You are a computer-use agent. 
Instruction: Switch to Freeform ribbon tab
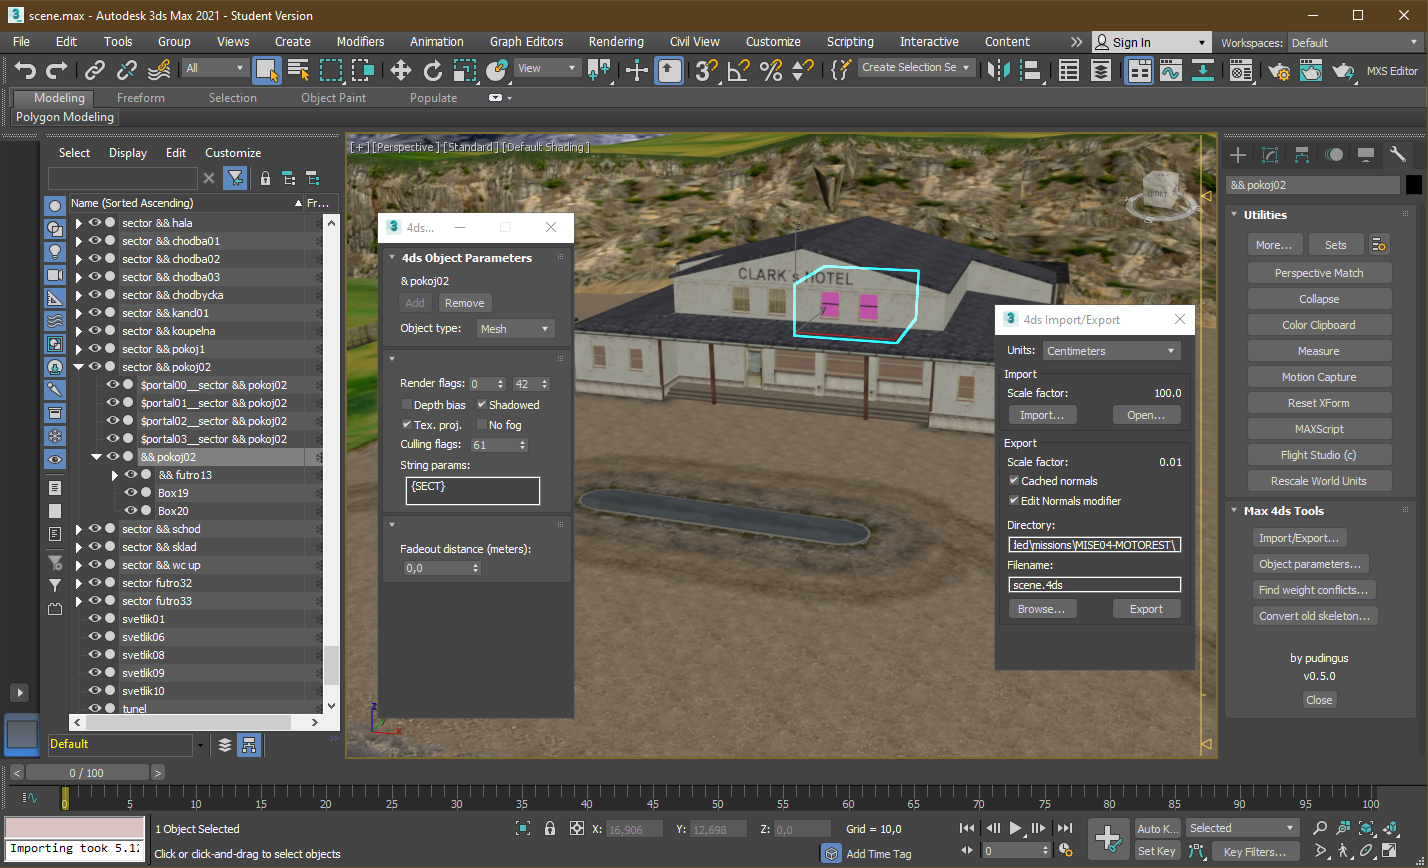point(141,98)
